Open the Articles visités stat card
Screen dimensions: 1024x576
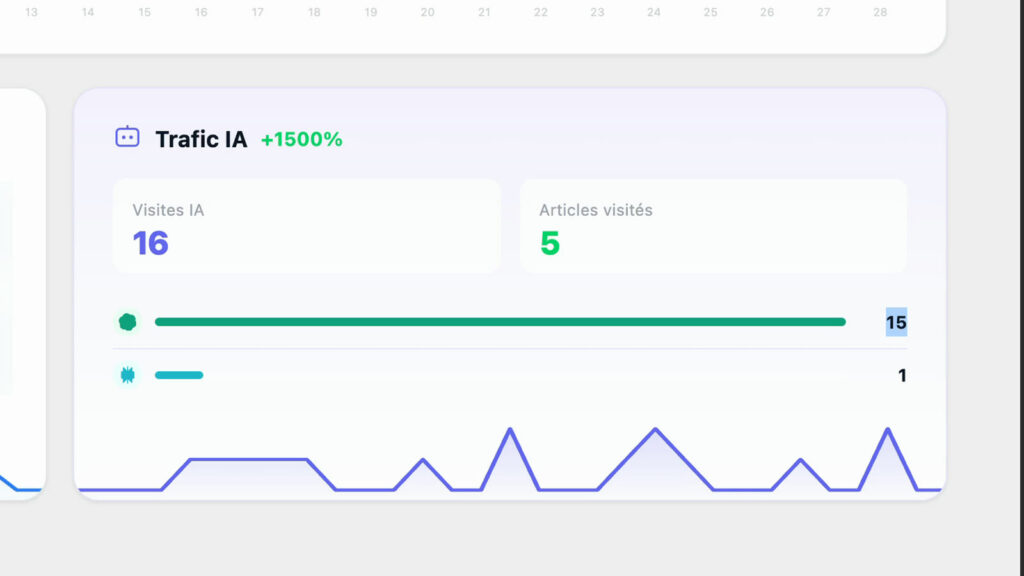713,226
